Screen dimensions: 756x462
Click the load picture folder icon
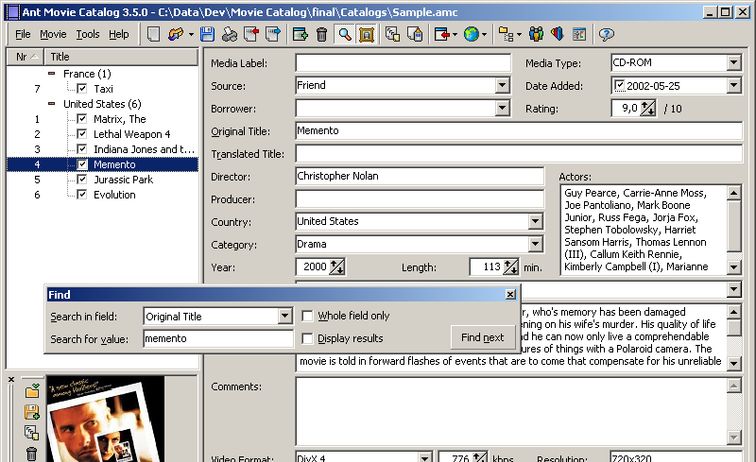pos(32,390)
